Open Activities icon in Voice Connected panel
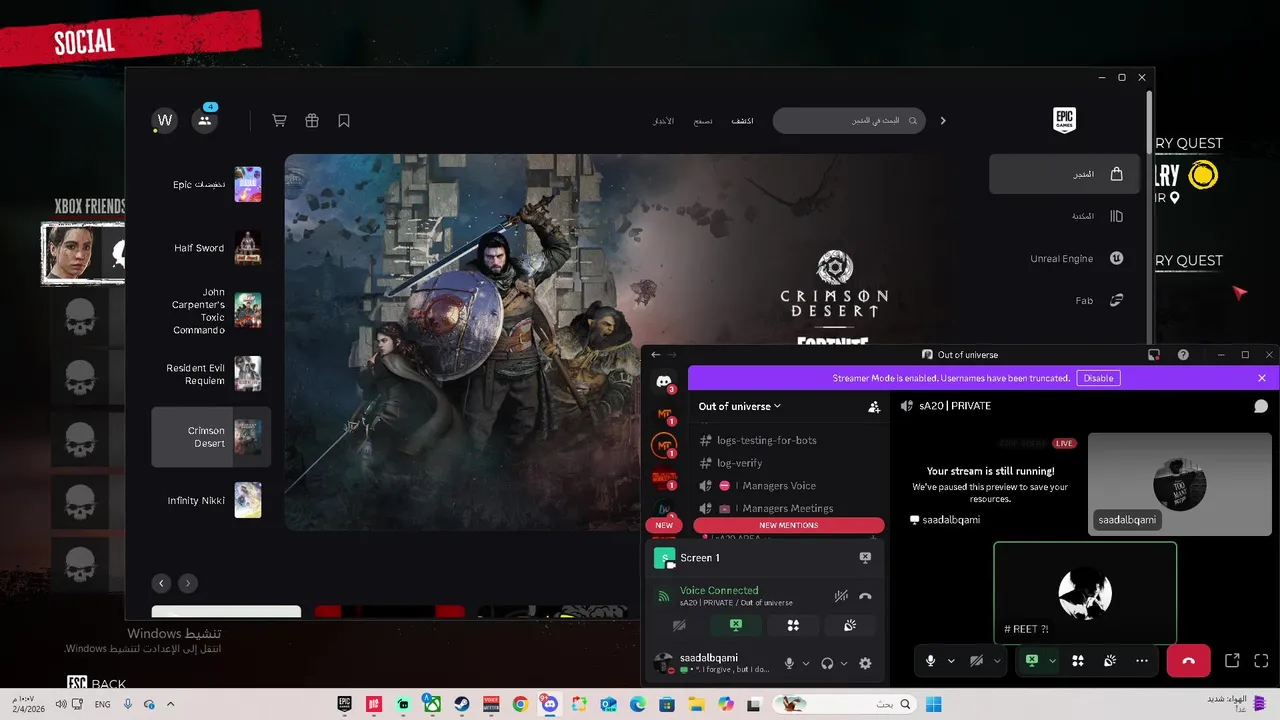 point(793,626)
